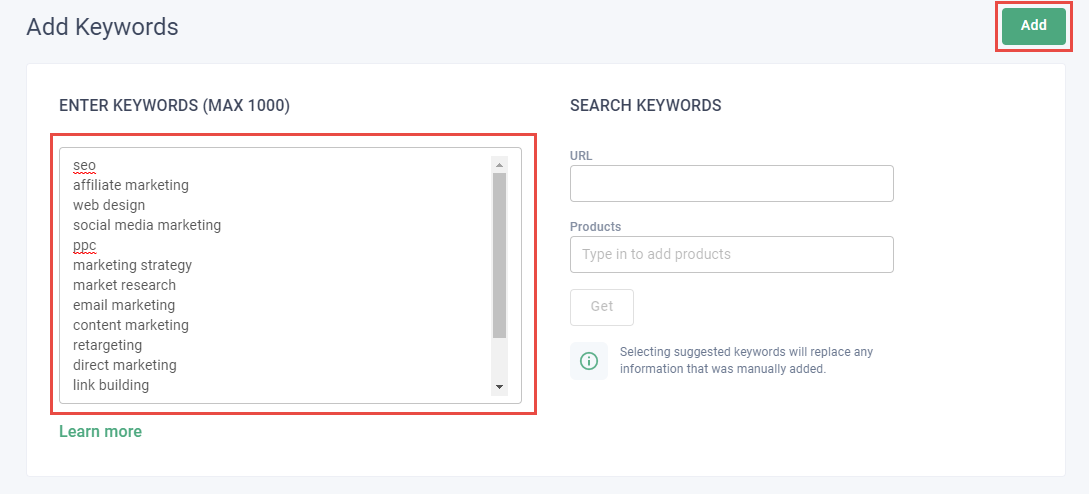Focus the URL input field
This screenshot has height=494, width=1089.
[x=731, y=184]
